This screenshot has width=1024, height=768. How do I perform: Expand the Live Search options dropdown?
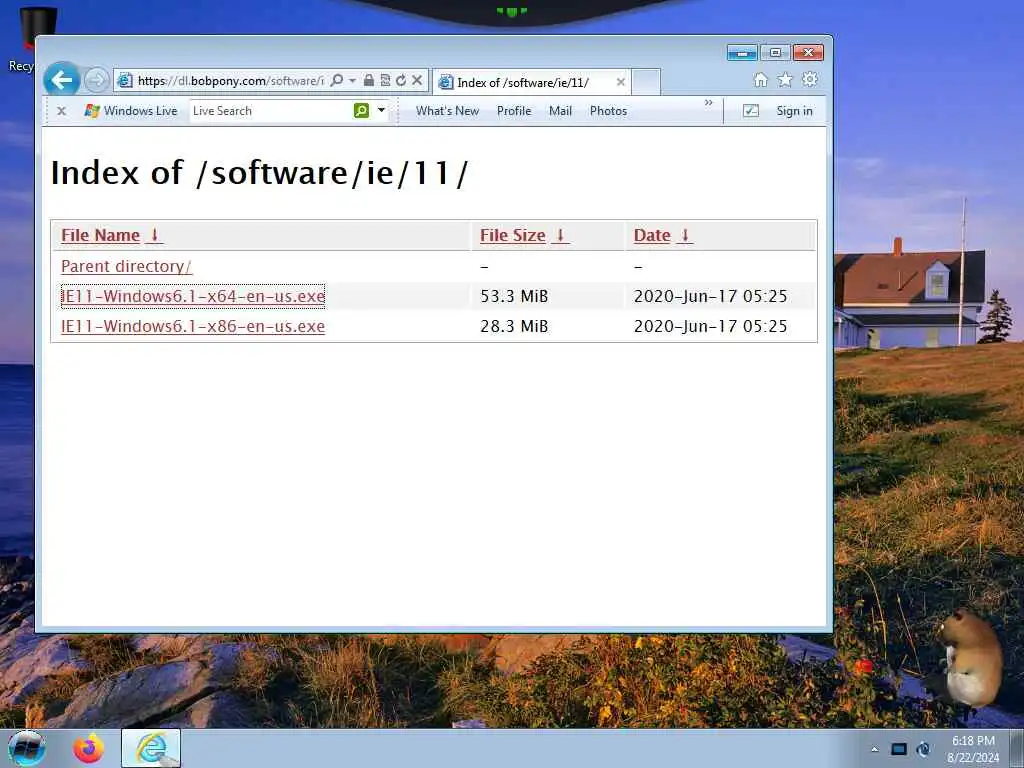[x=381, y=110]
